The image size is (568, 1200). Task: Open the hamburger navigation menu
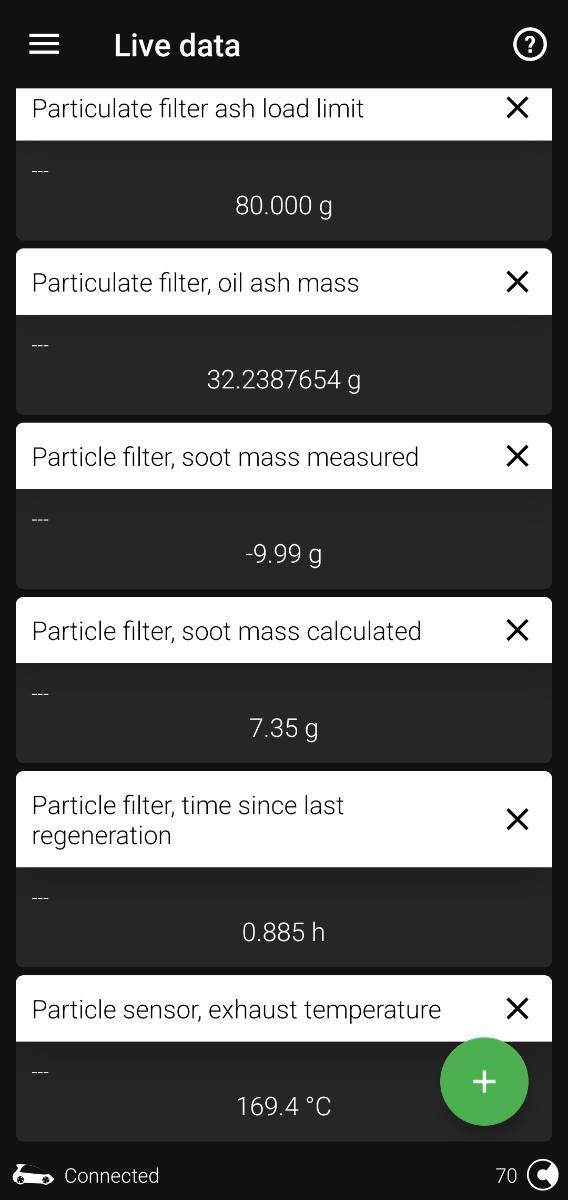44,45
